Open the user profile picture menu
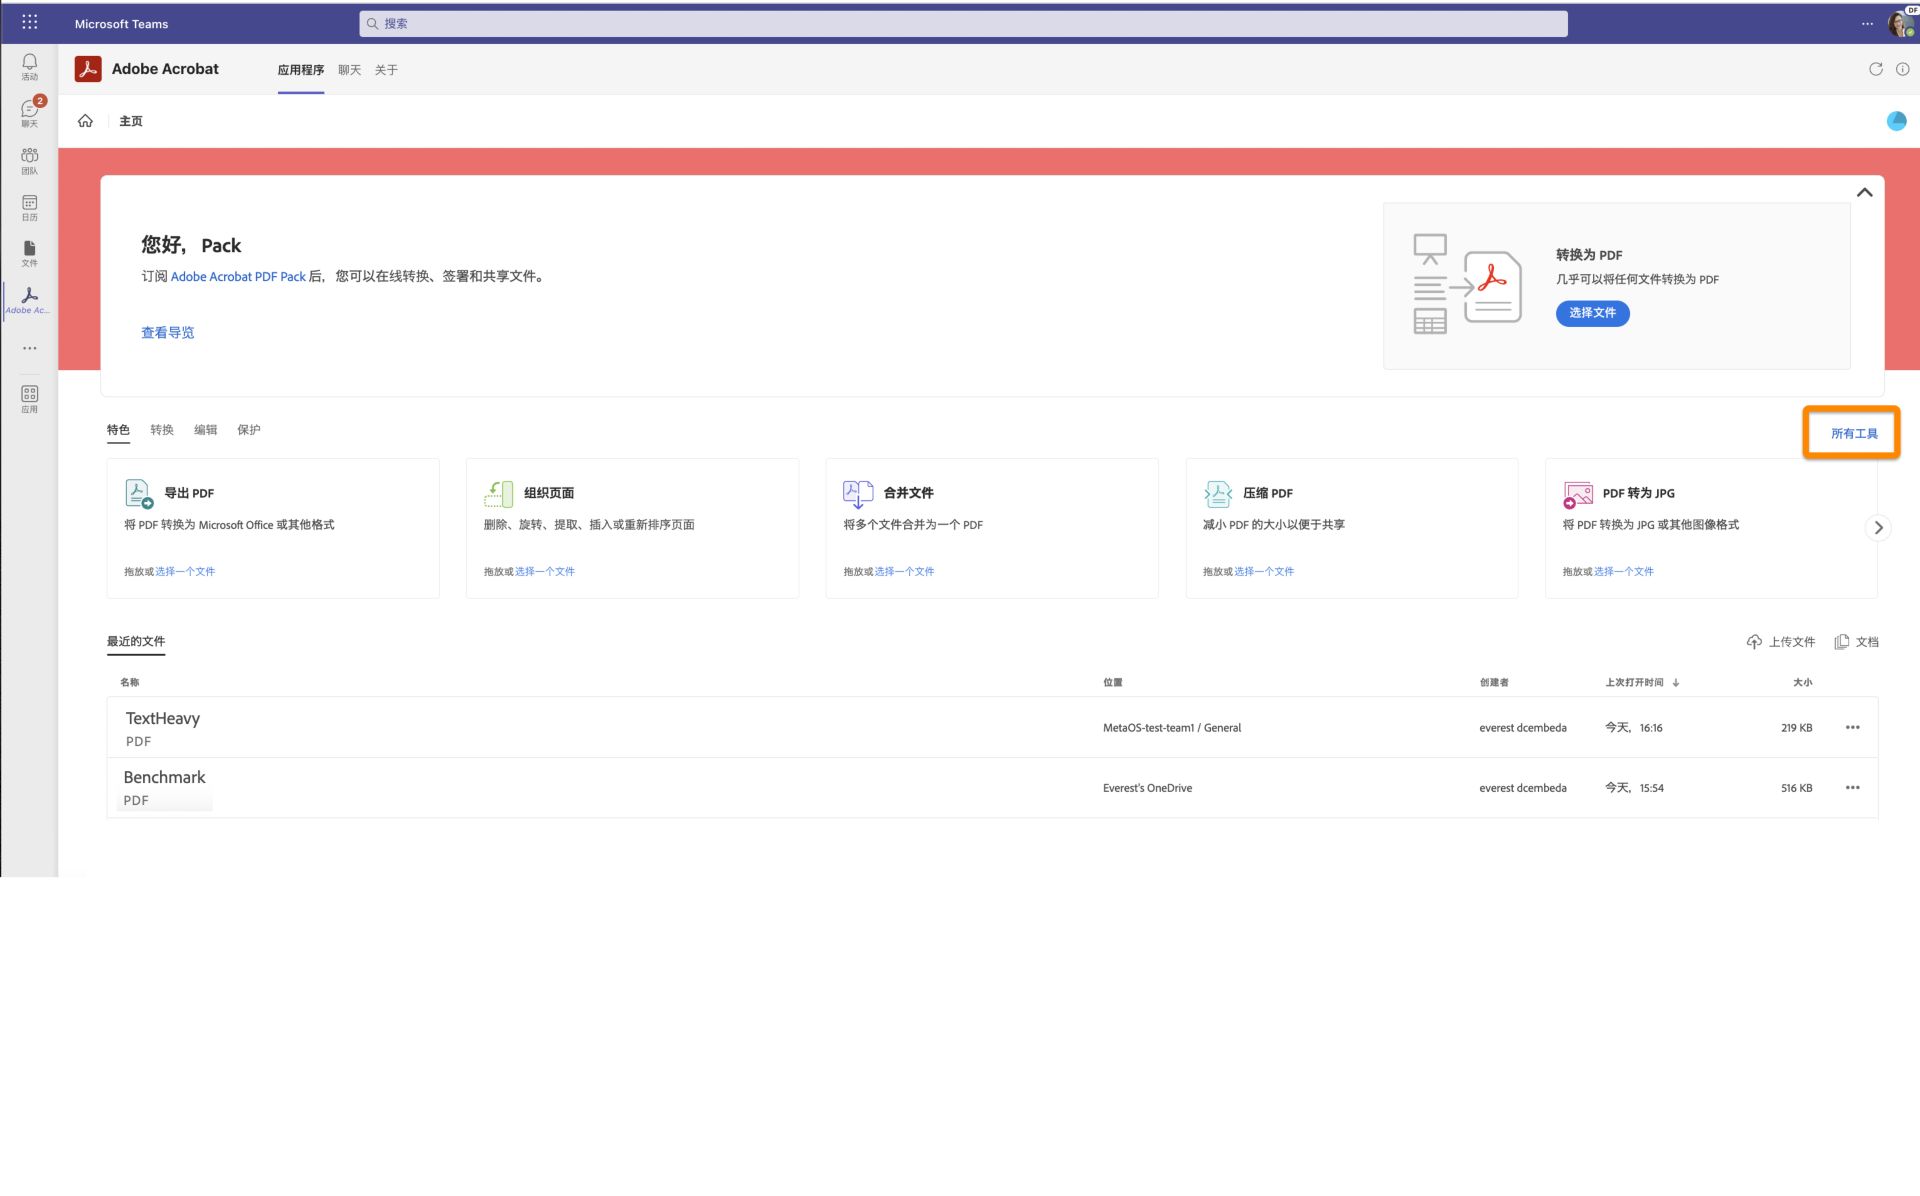 [x=1900, y=23]
